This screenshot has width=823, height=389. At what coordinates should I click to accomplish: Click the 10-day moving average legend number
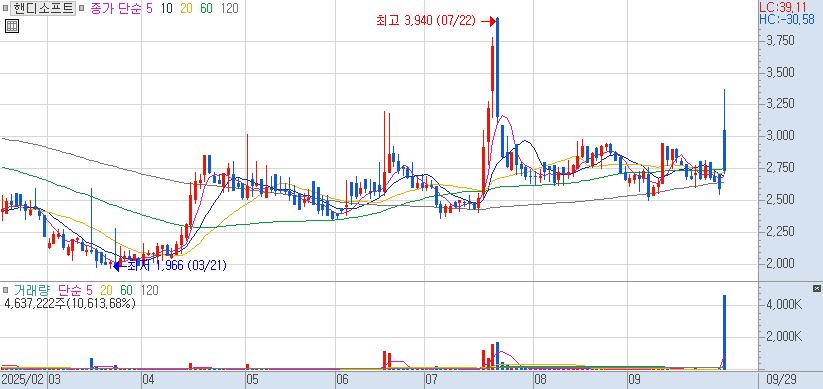[168, 8]
